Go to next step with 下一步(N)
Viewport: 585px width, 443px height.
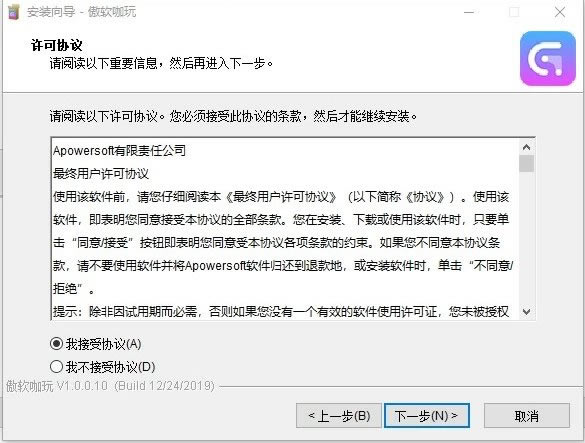426,415
